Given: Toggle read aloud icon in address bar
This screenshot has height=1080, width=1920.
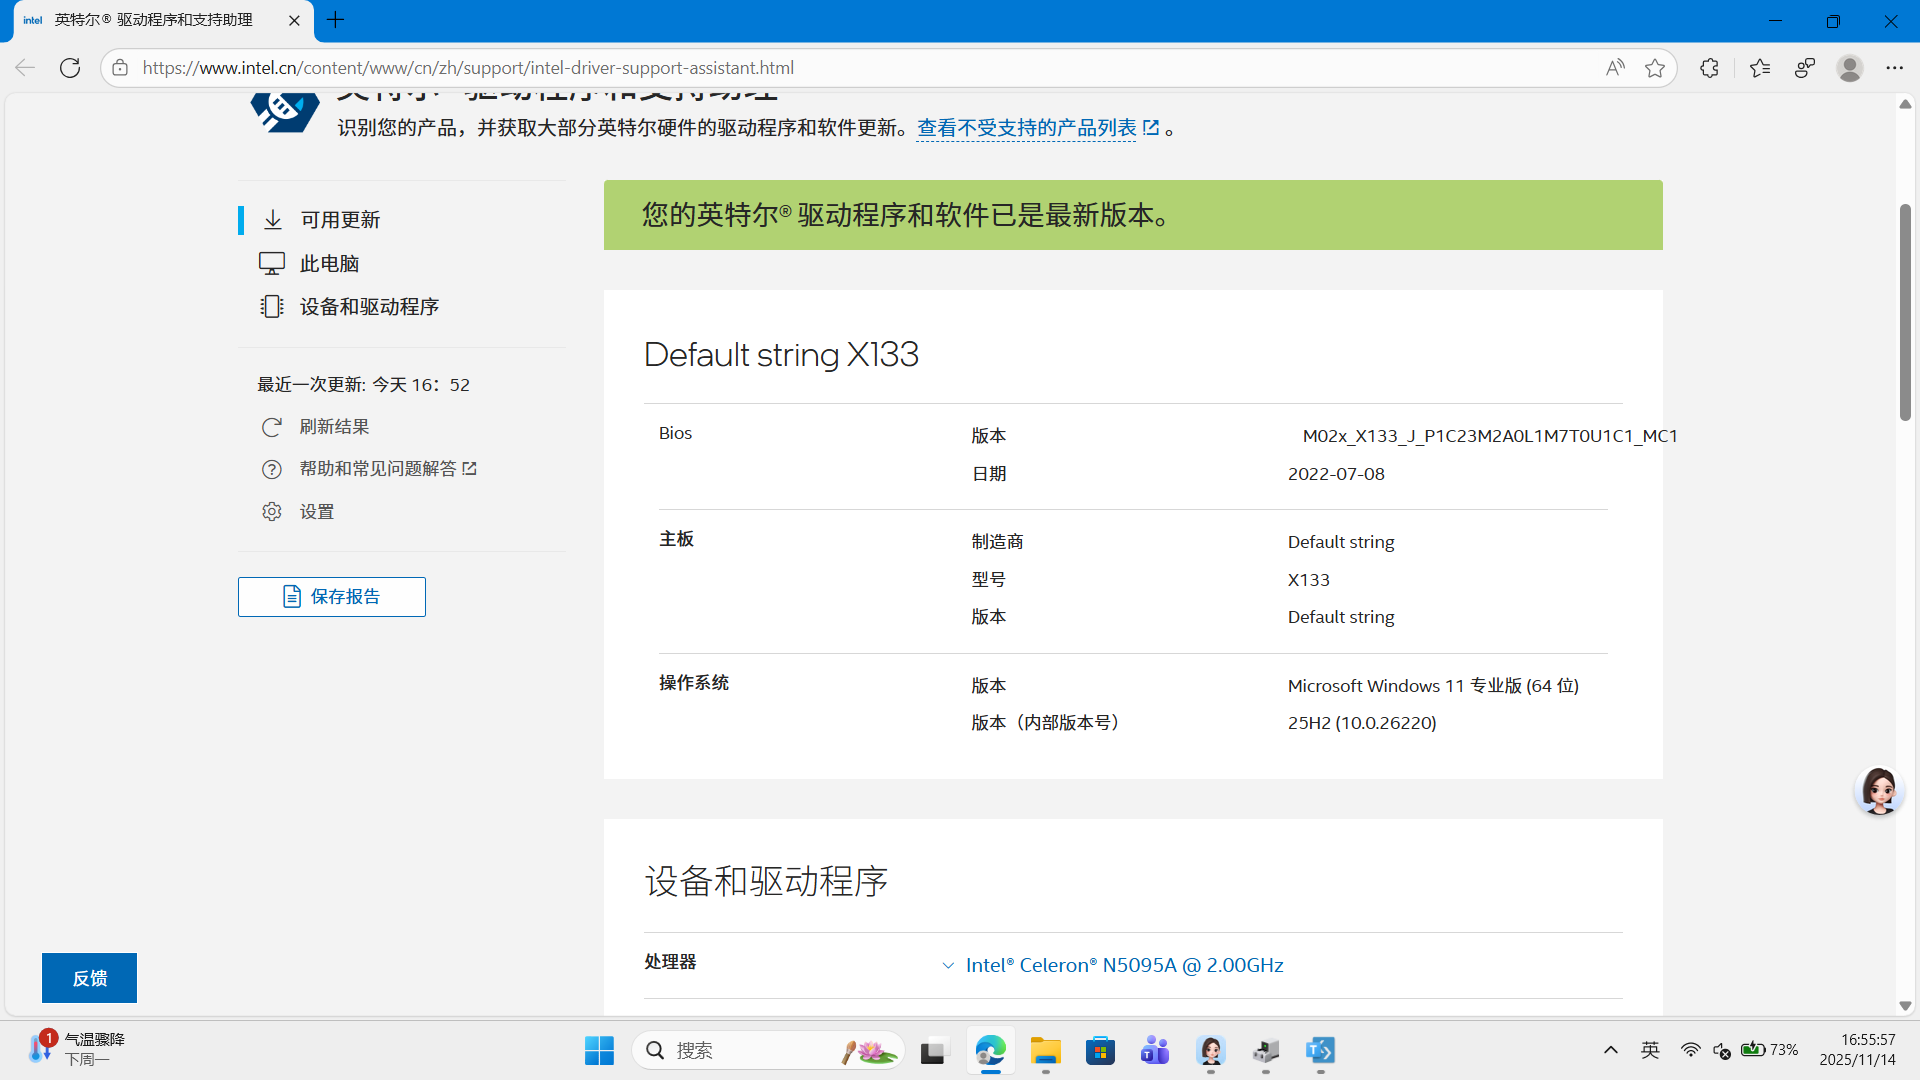Looking at the screenshot, I should click(1615, 68).
